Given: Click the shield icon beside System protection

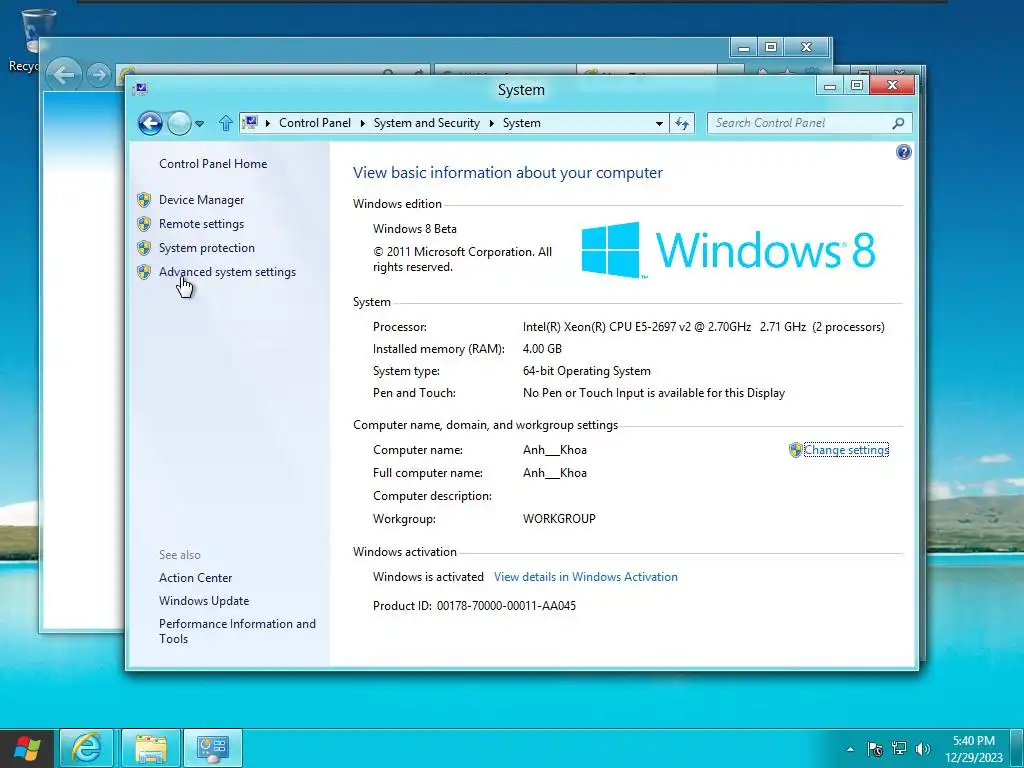Looking at the screenshot, I should pyautogui.click(x=144, y=248).
